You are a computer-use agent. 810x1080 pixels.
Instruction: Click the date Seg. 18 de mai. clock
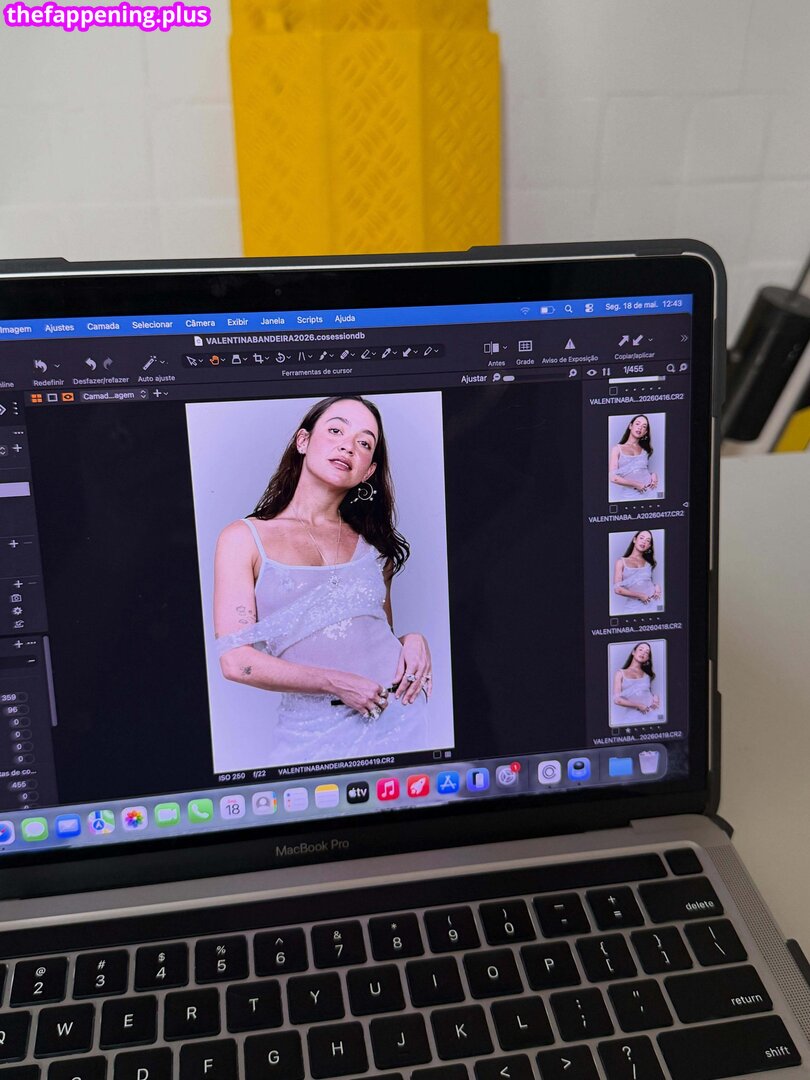[643, 304]
